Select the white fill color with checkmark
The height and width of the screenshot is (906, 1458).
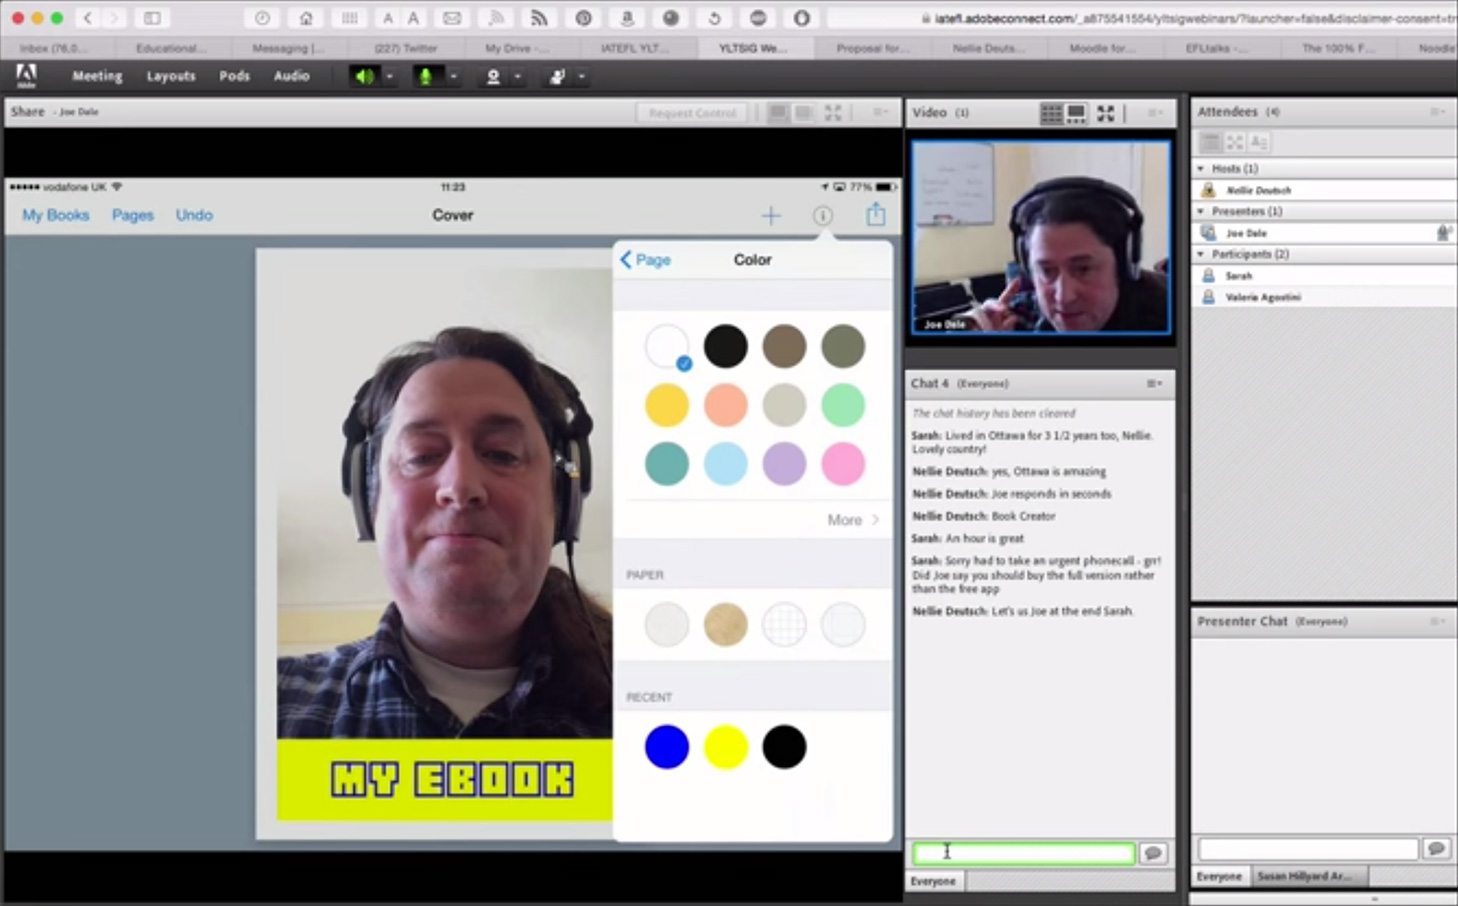[x=667, y=345]
